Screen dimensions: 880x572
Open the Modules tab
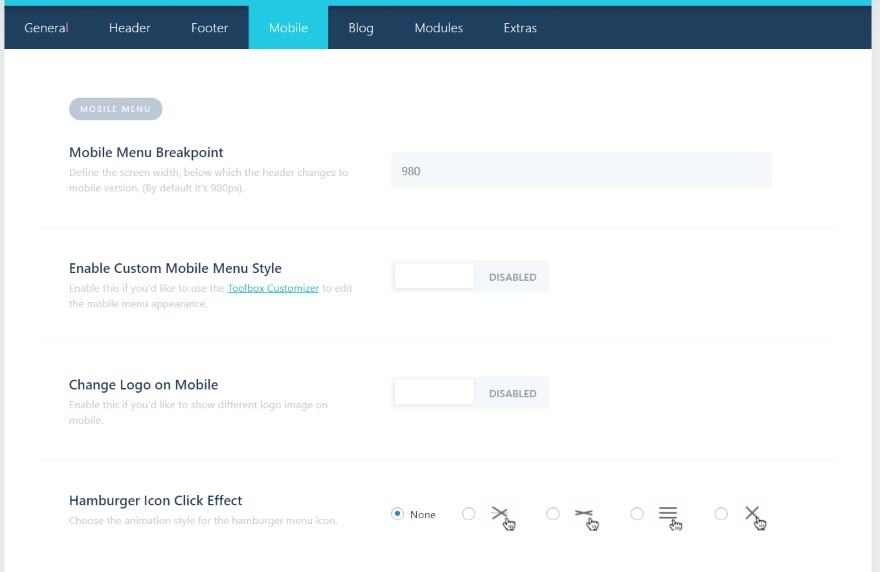[x=439, y=28]
